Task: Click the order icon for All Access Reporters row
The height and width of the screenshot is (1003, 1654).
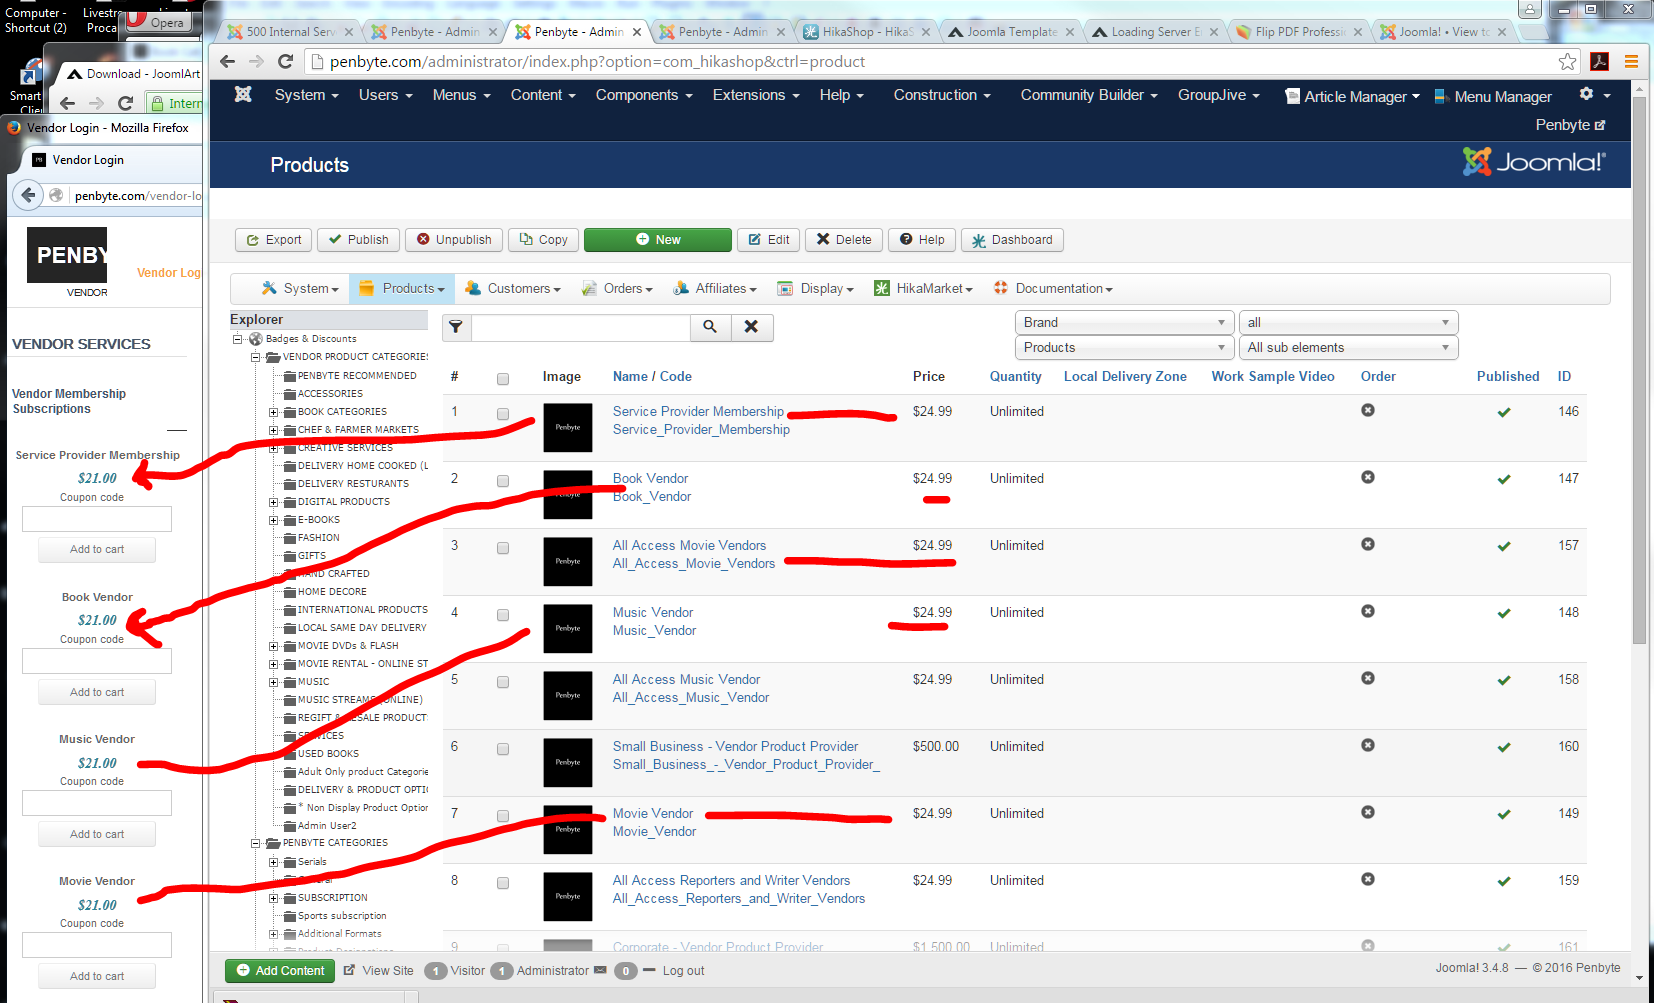Action: [1368, 879]
